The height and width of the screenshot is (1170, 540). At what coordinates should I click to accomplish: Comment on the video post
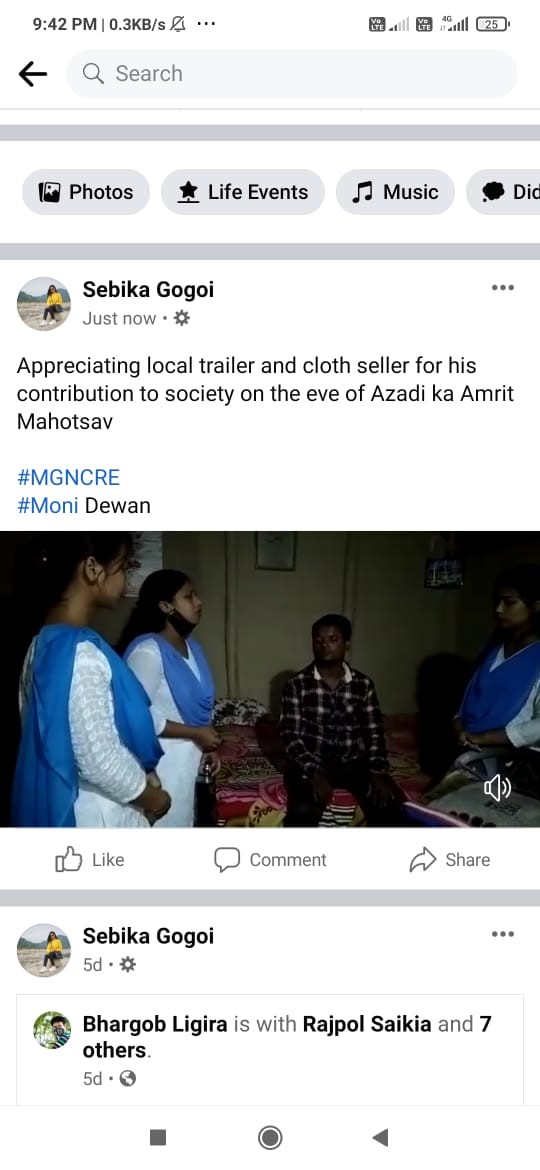[270, 860]
